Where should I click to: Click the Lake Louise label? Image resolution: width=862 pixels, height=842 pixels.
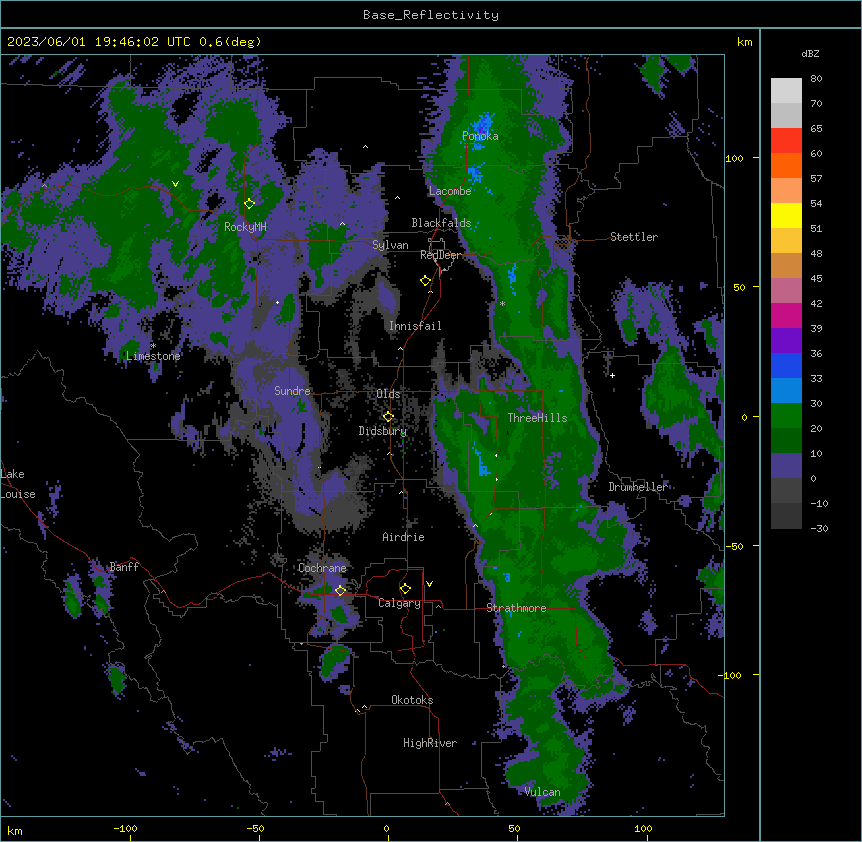click(x=18, y=484)
